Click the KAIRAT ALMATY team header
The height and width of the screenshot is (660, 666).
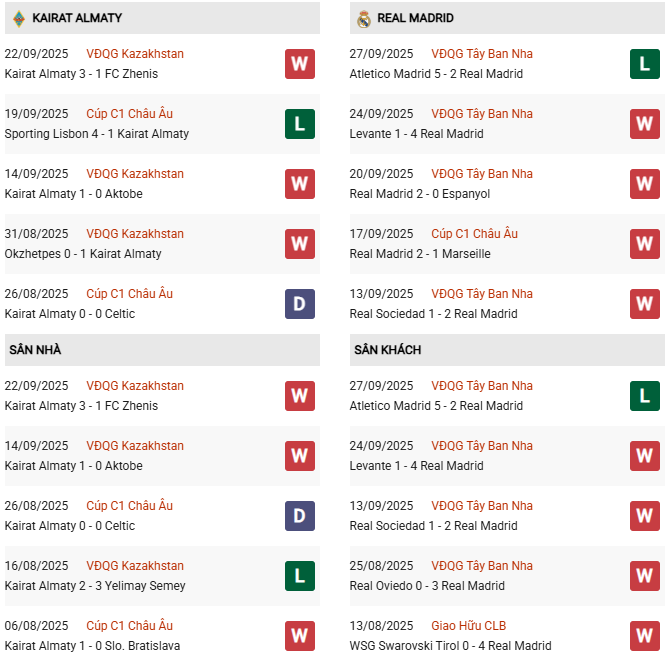[77, 18]
